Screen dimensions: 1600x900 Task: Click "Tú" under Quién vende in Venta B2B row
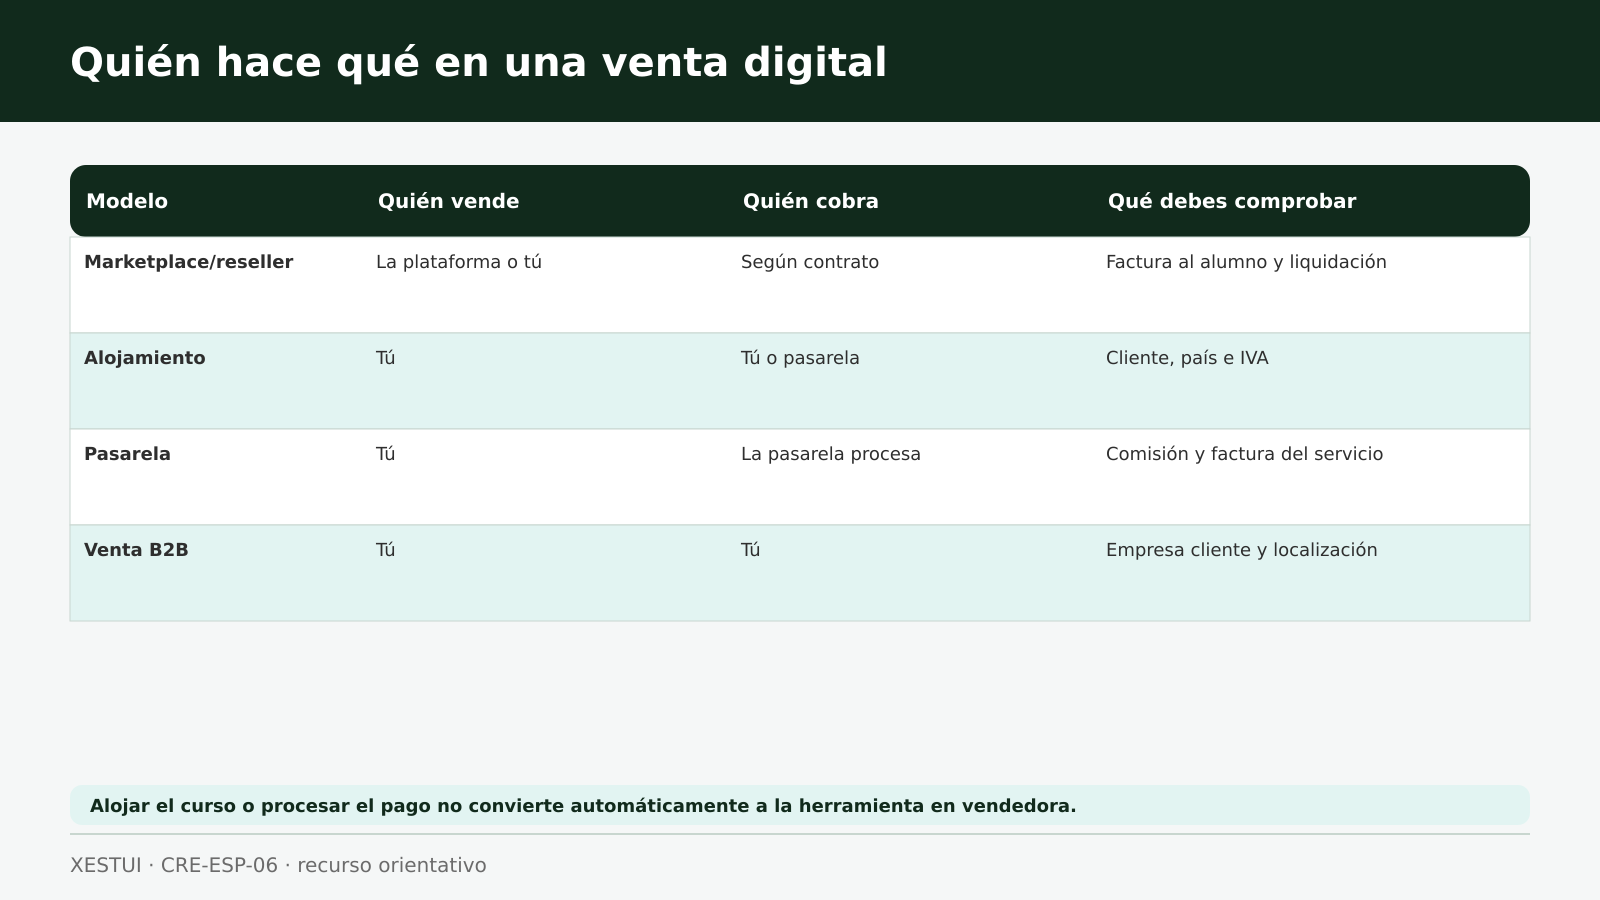pyautogui.click(x=386, y=550)
